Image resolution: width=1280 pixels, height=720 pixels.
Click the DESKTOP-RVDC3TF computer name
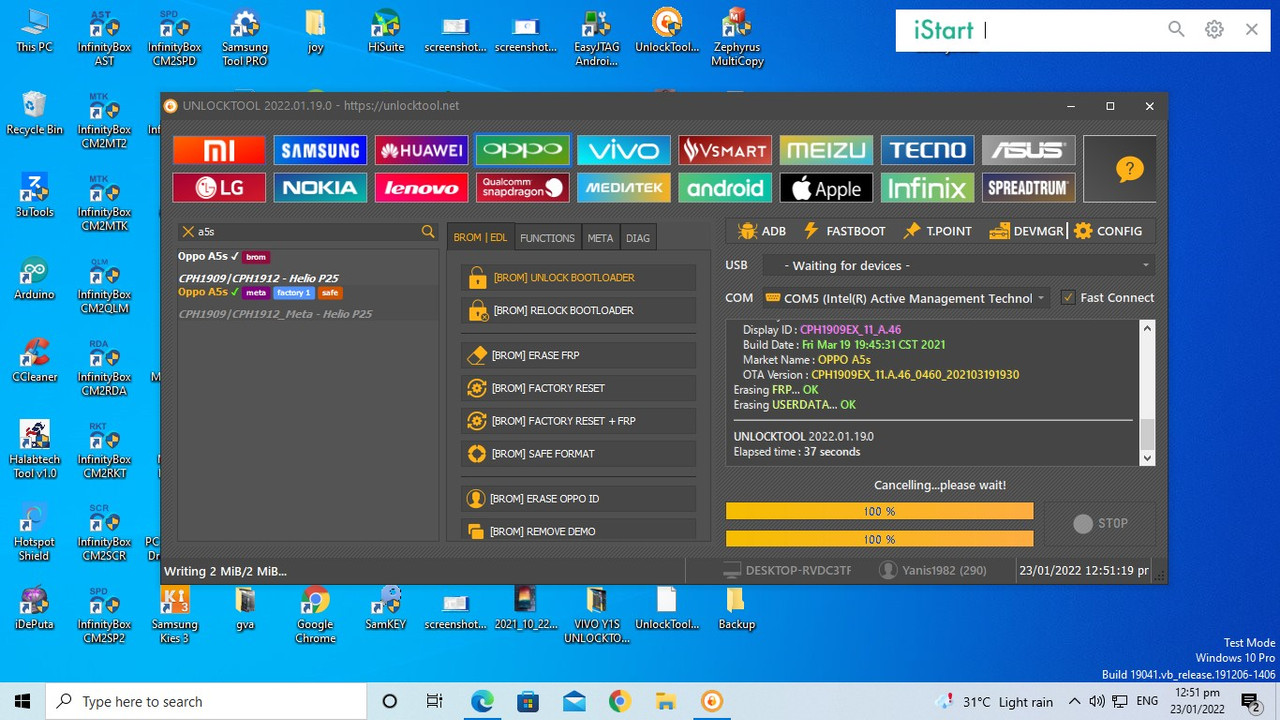pyautogui.click(x=787, y=570)
